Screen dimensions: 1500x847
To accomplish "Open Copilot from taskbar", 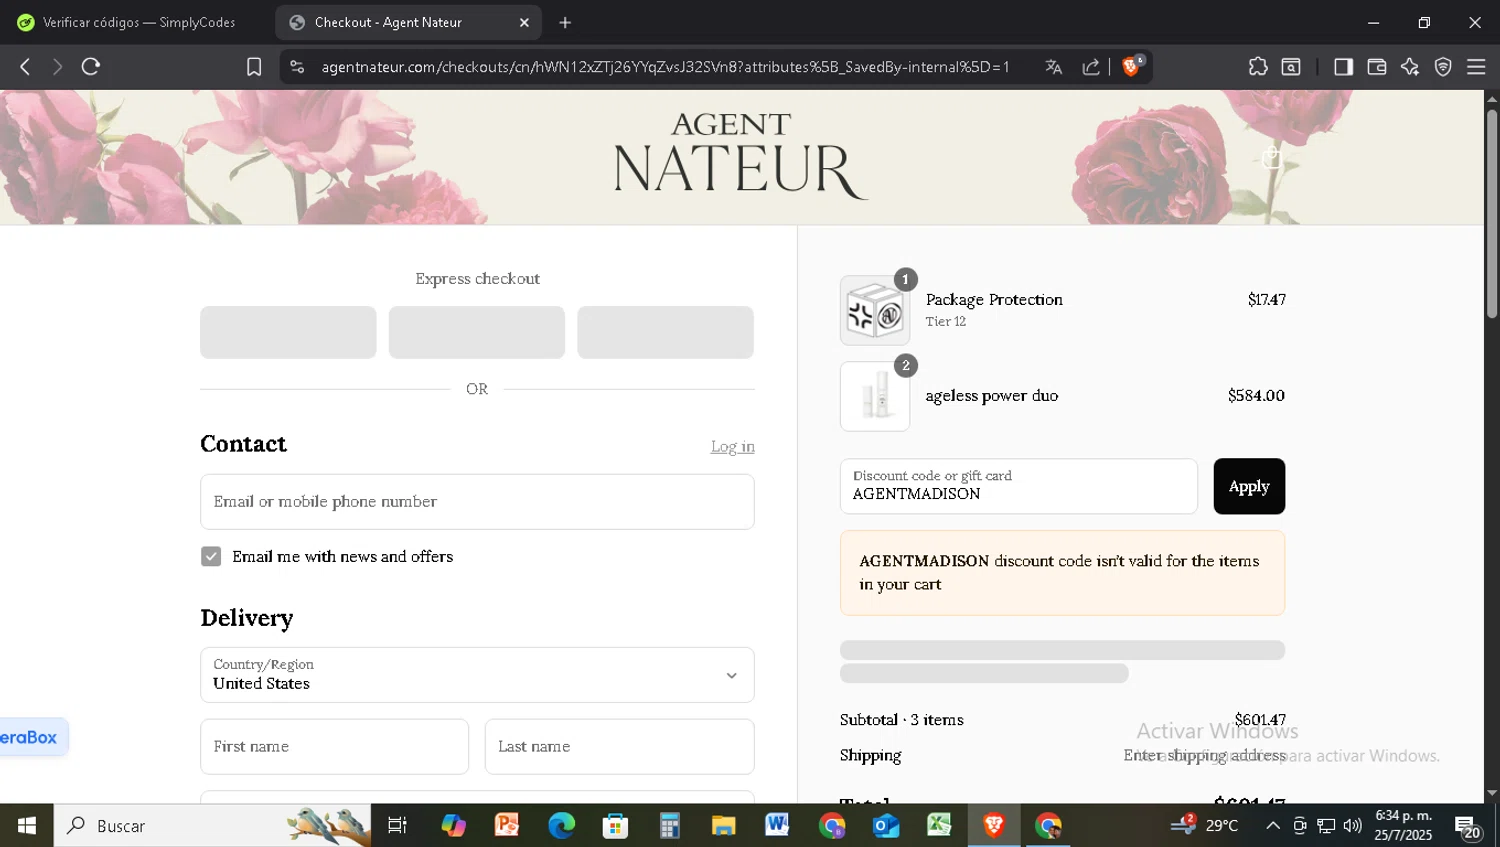I will click(453, 825).
